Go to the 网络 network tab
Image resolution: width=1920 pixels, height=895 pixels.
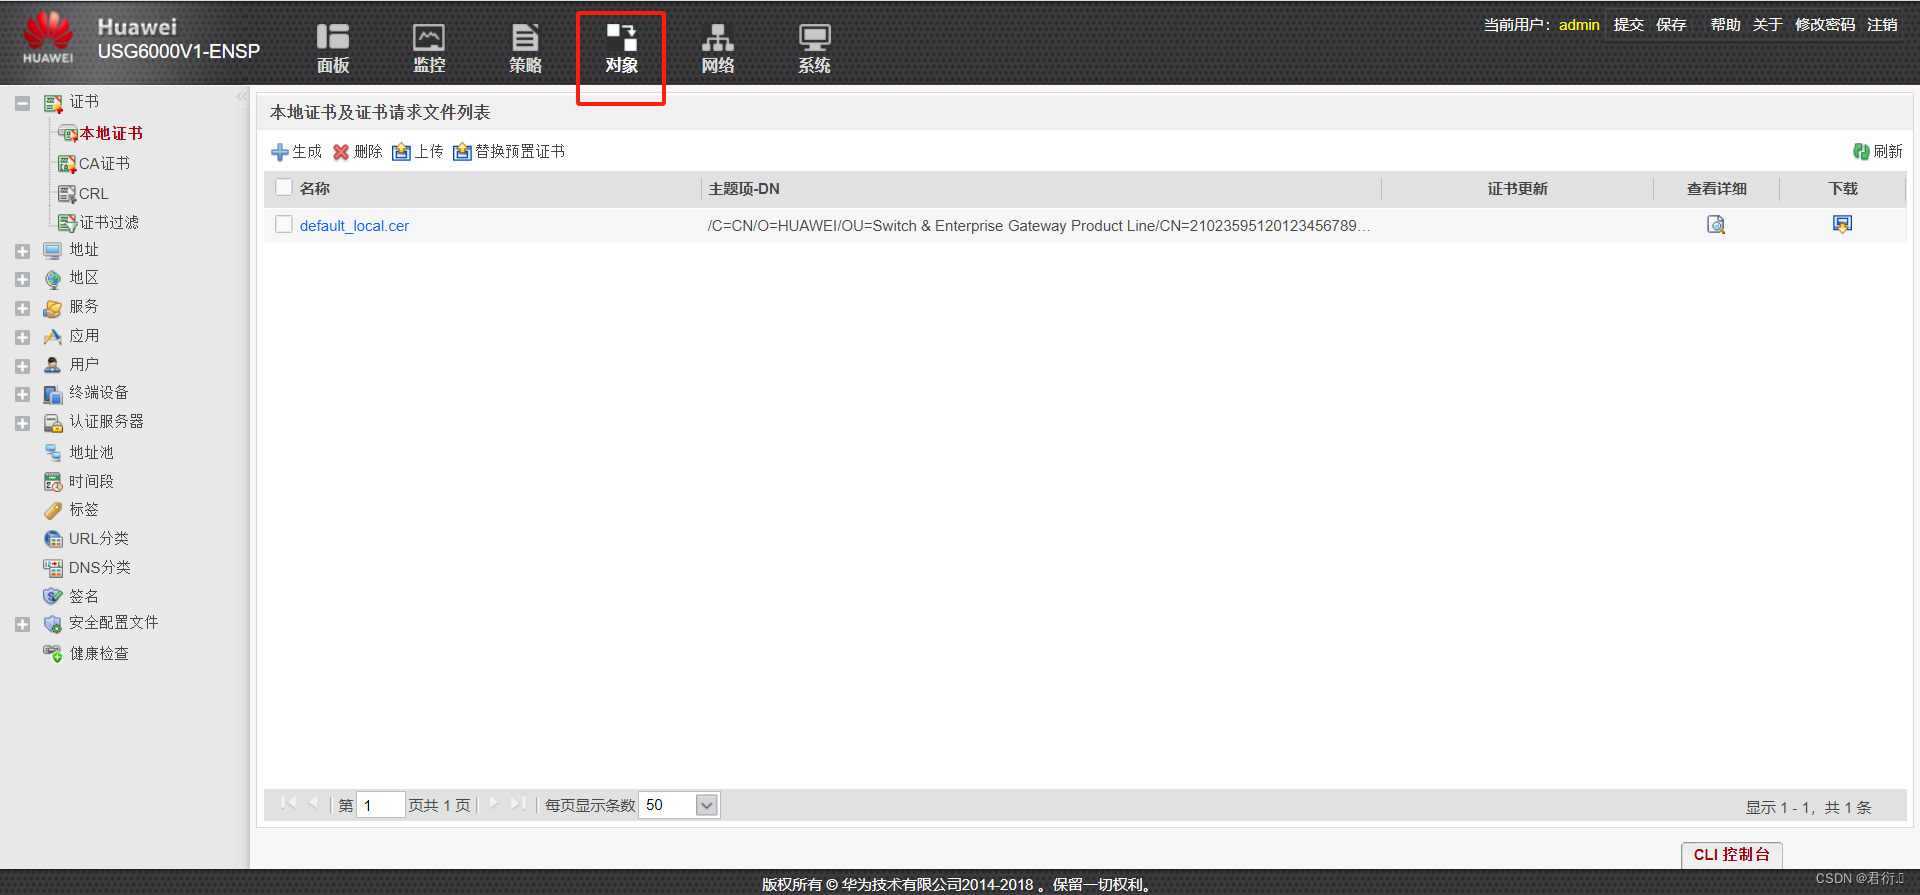click(717, 49)
